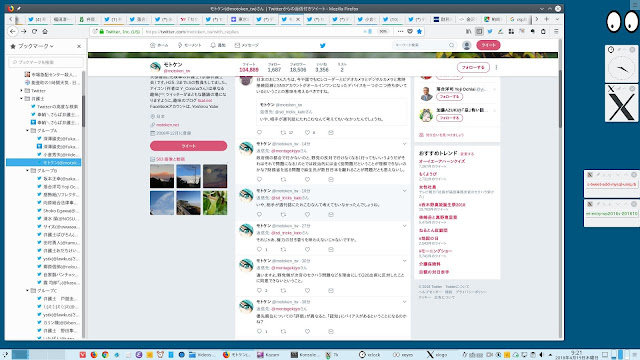Reload the current page
The height and width of the screenshot is (360, 640).
click(x=34, y=31)
